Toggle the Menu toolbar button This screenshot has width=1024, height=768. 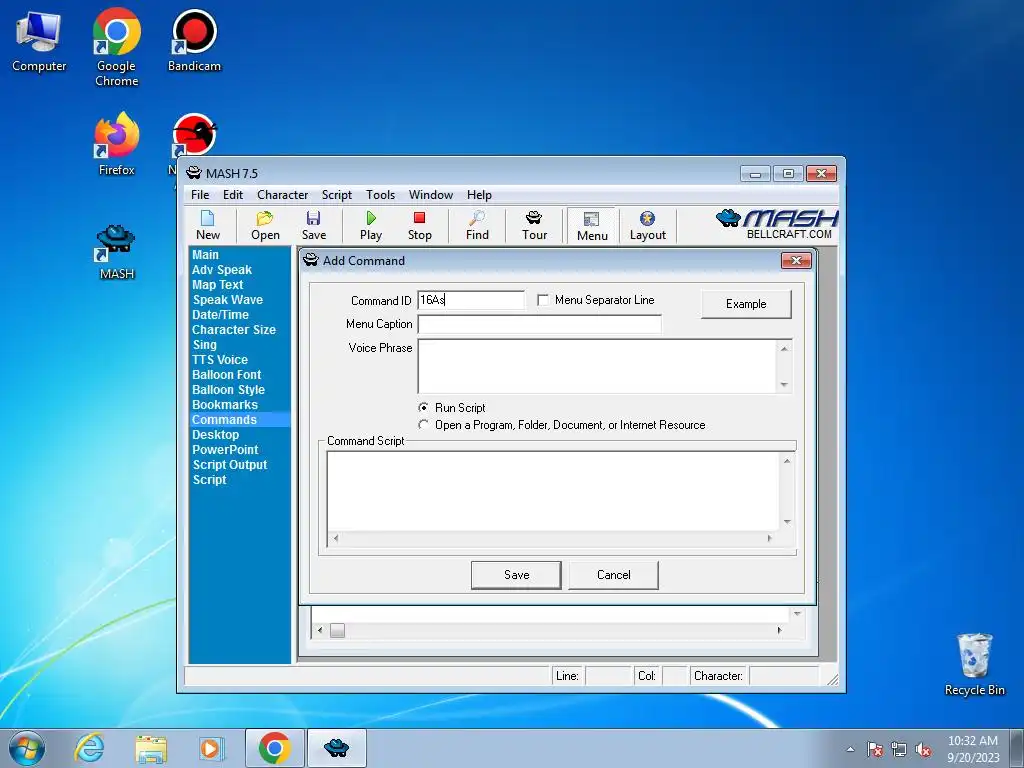(592, 226)
